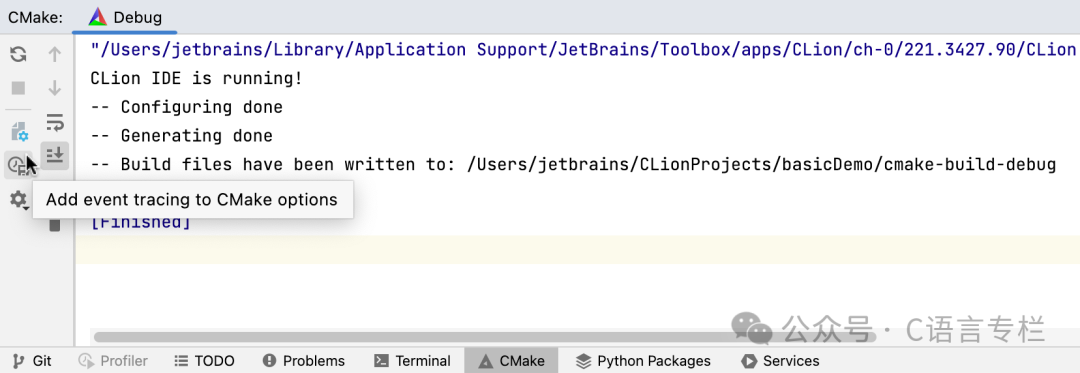1080x373 pixels.
Task: Click the CMake tool window tab
Action: (511, 361)
